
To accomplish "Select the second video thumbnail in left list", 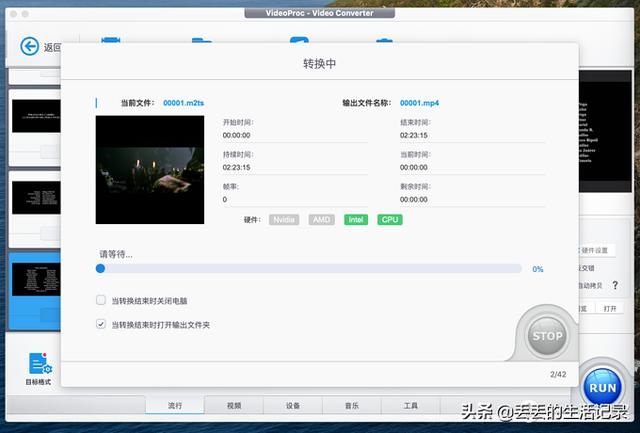I will [x=36, y=198].
